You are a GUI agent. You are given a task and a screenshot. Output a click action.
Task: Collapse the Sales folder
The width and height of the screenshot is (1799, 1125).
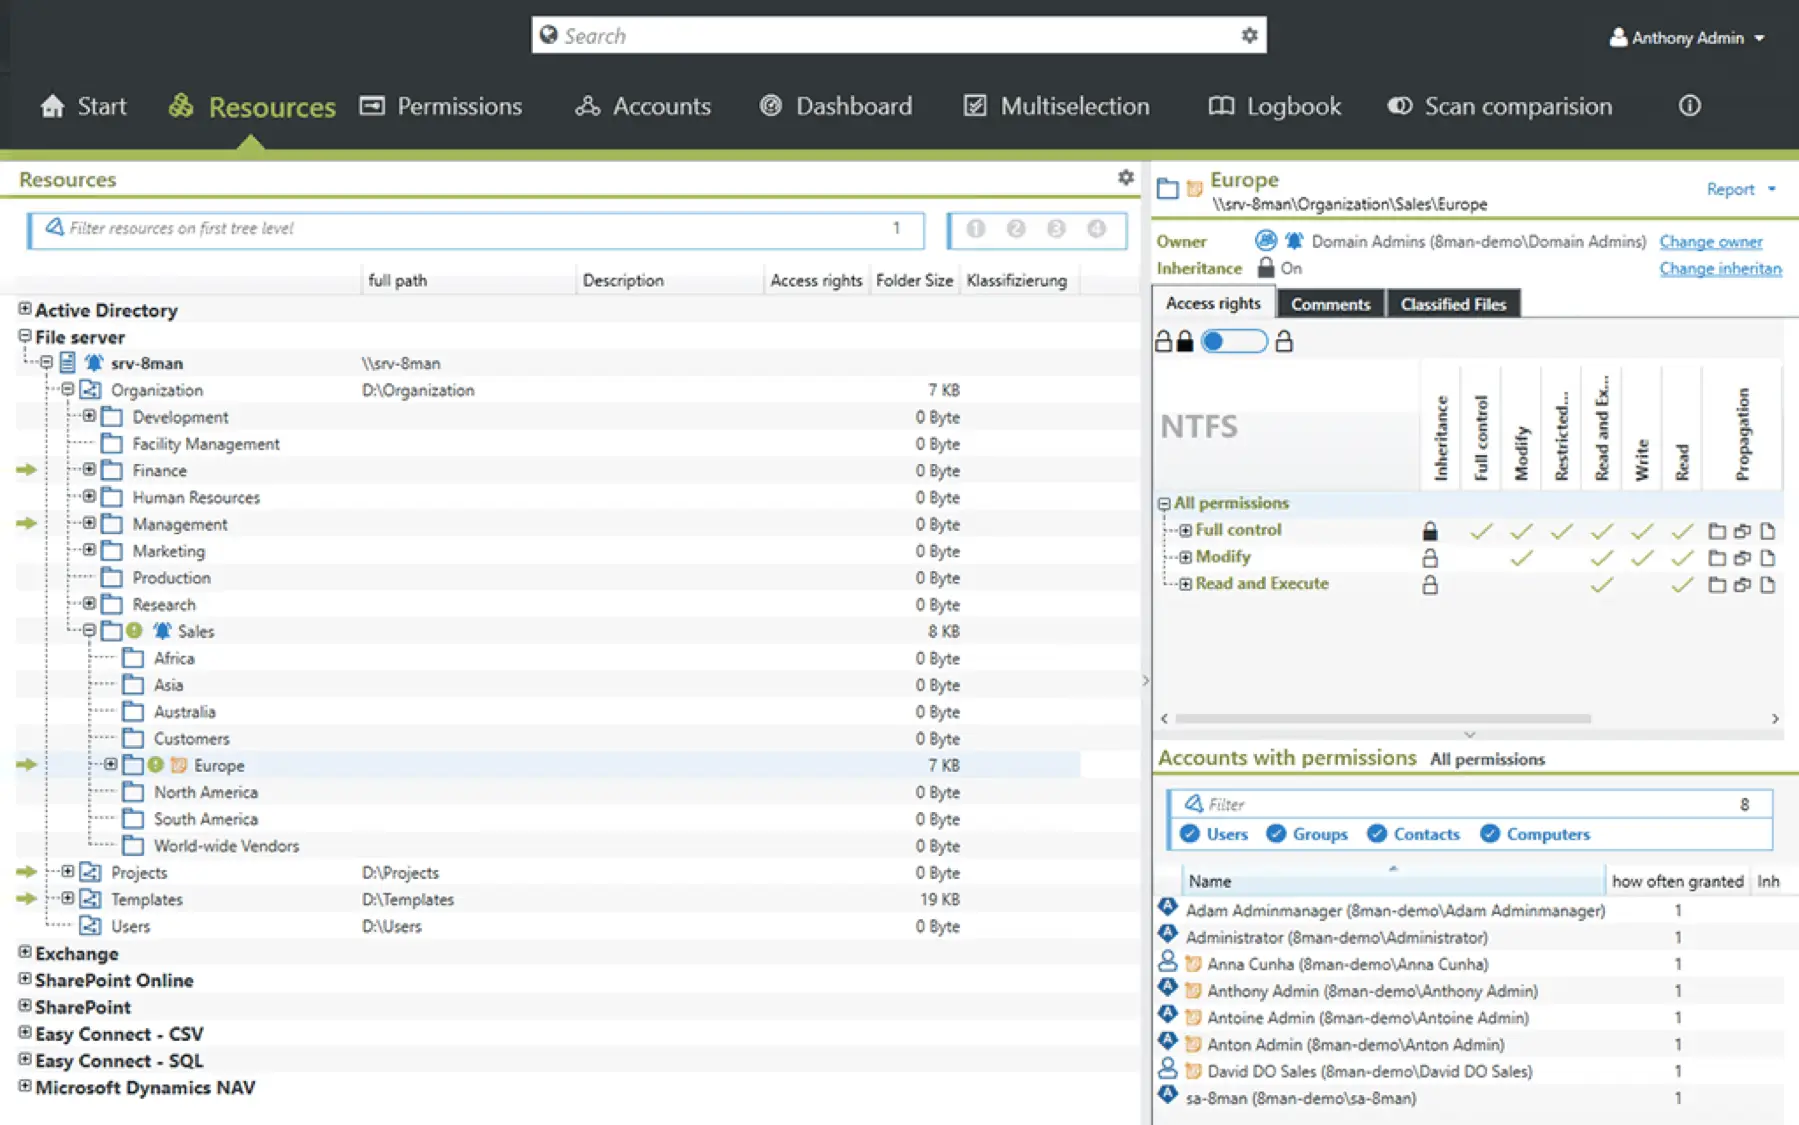[x=89, y=630]
